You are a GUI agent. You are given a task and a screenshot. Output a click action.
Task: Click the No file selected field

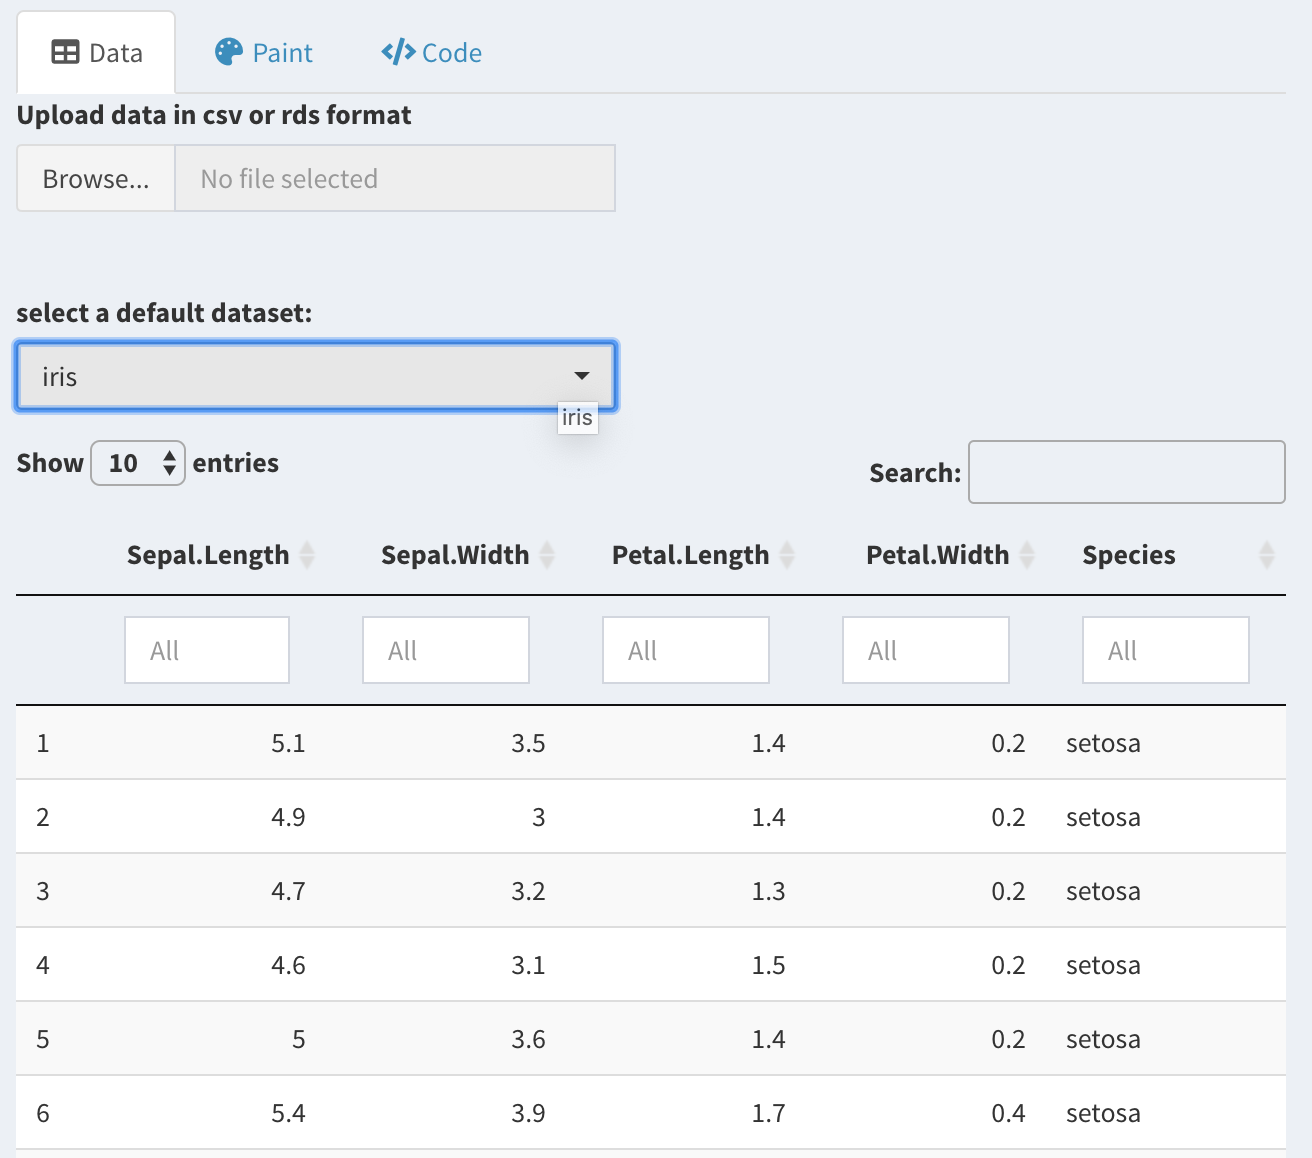pos(395,179)
